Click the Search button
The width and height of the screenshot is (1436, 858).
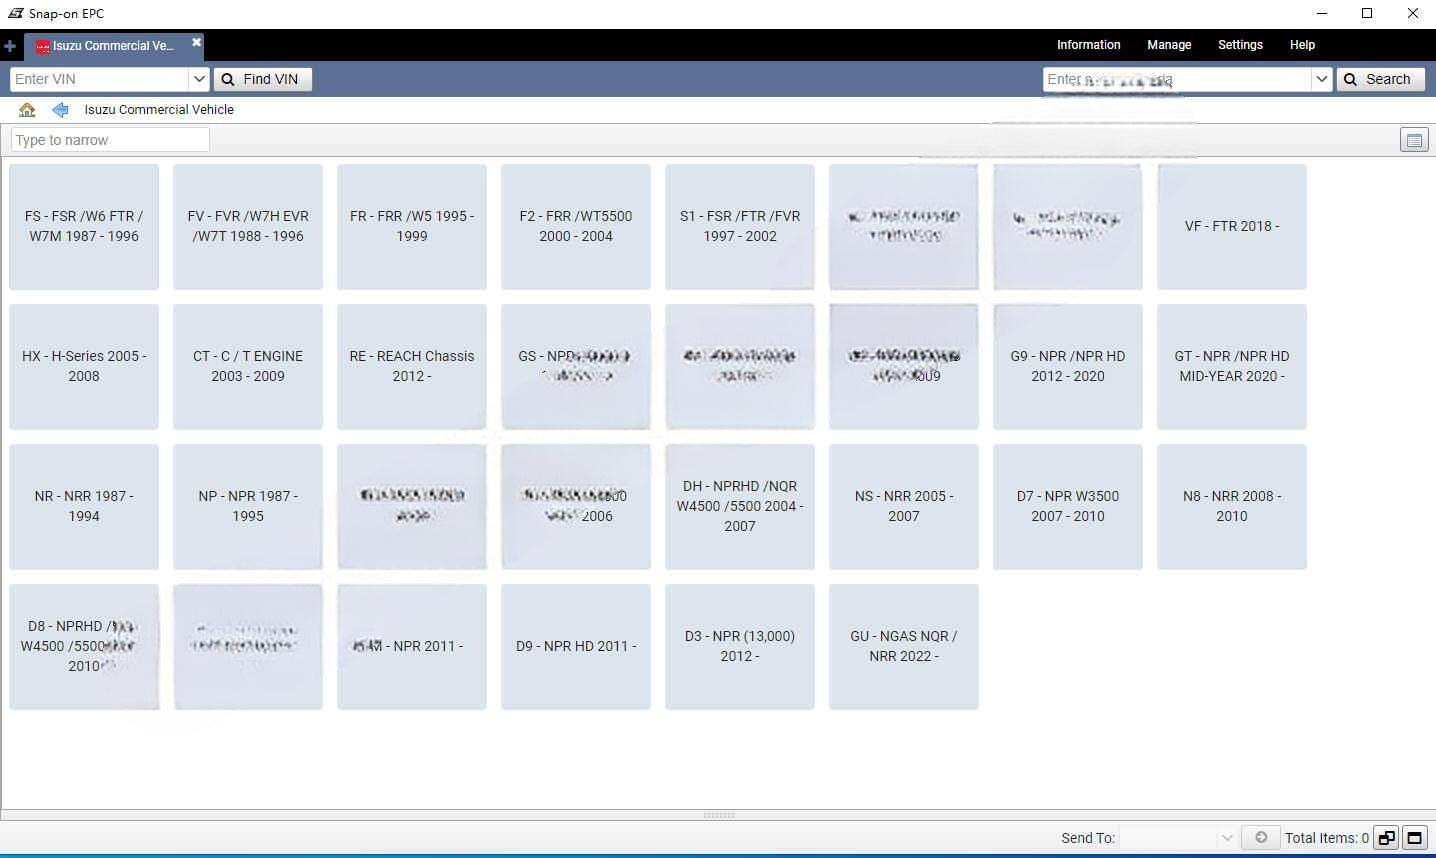point(1380,79)
